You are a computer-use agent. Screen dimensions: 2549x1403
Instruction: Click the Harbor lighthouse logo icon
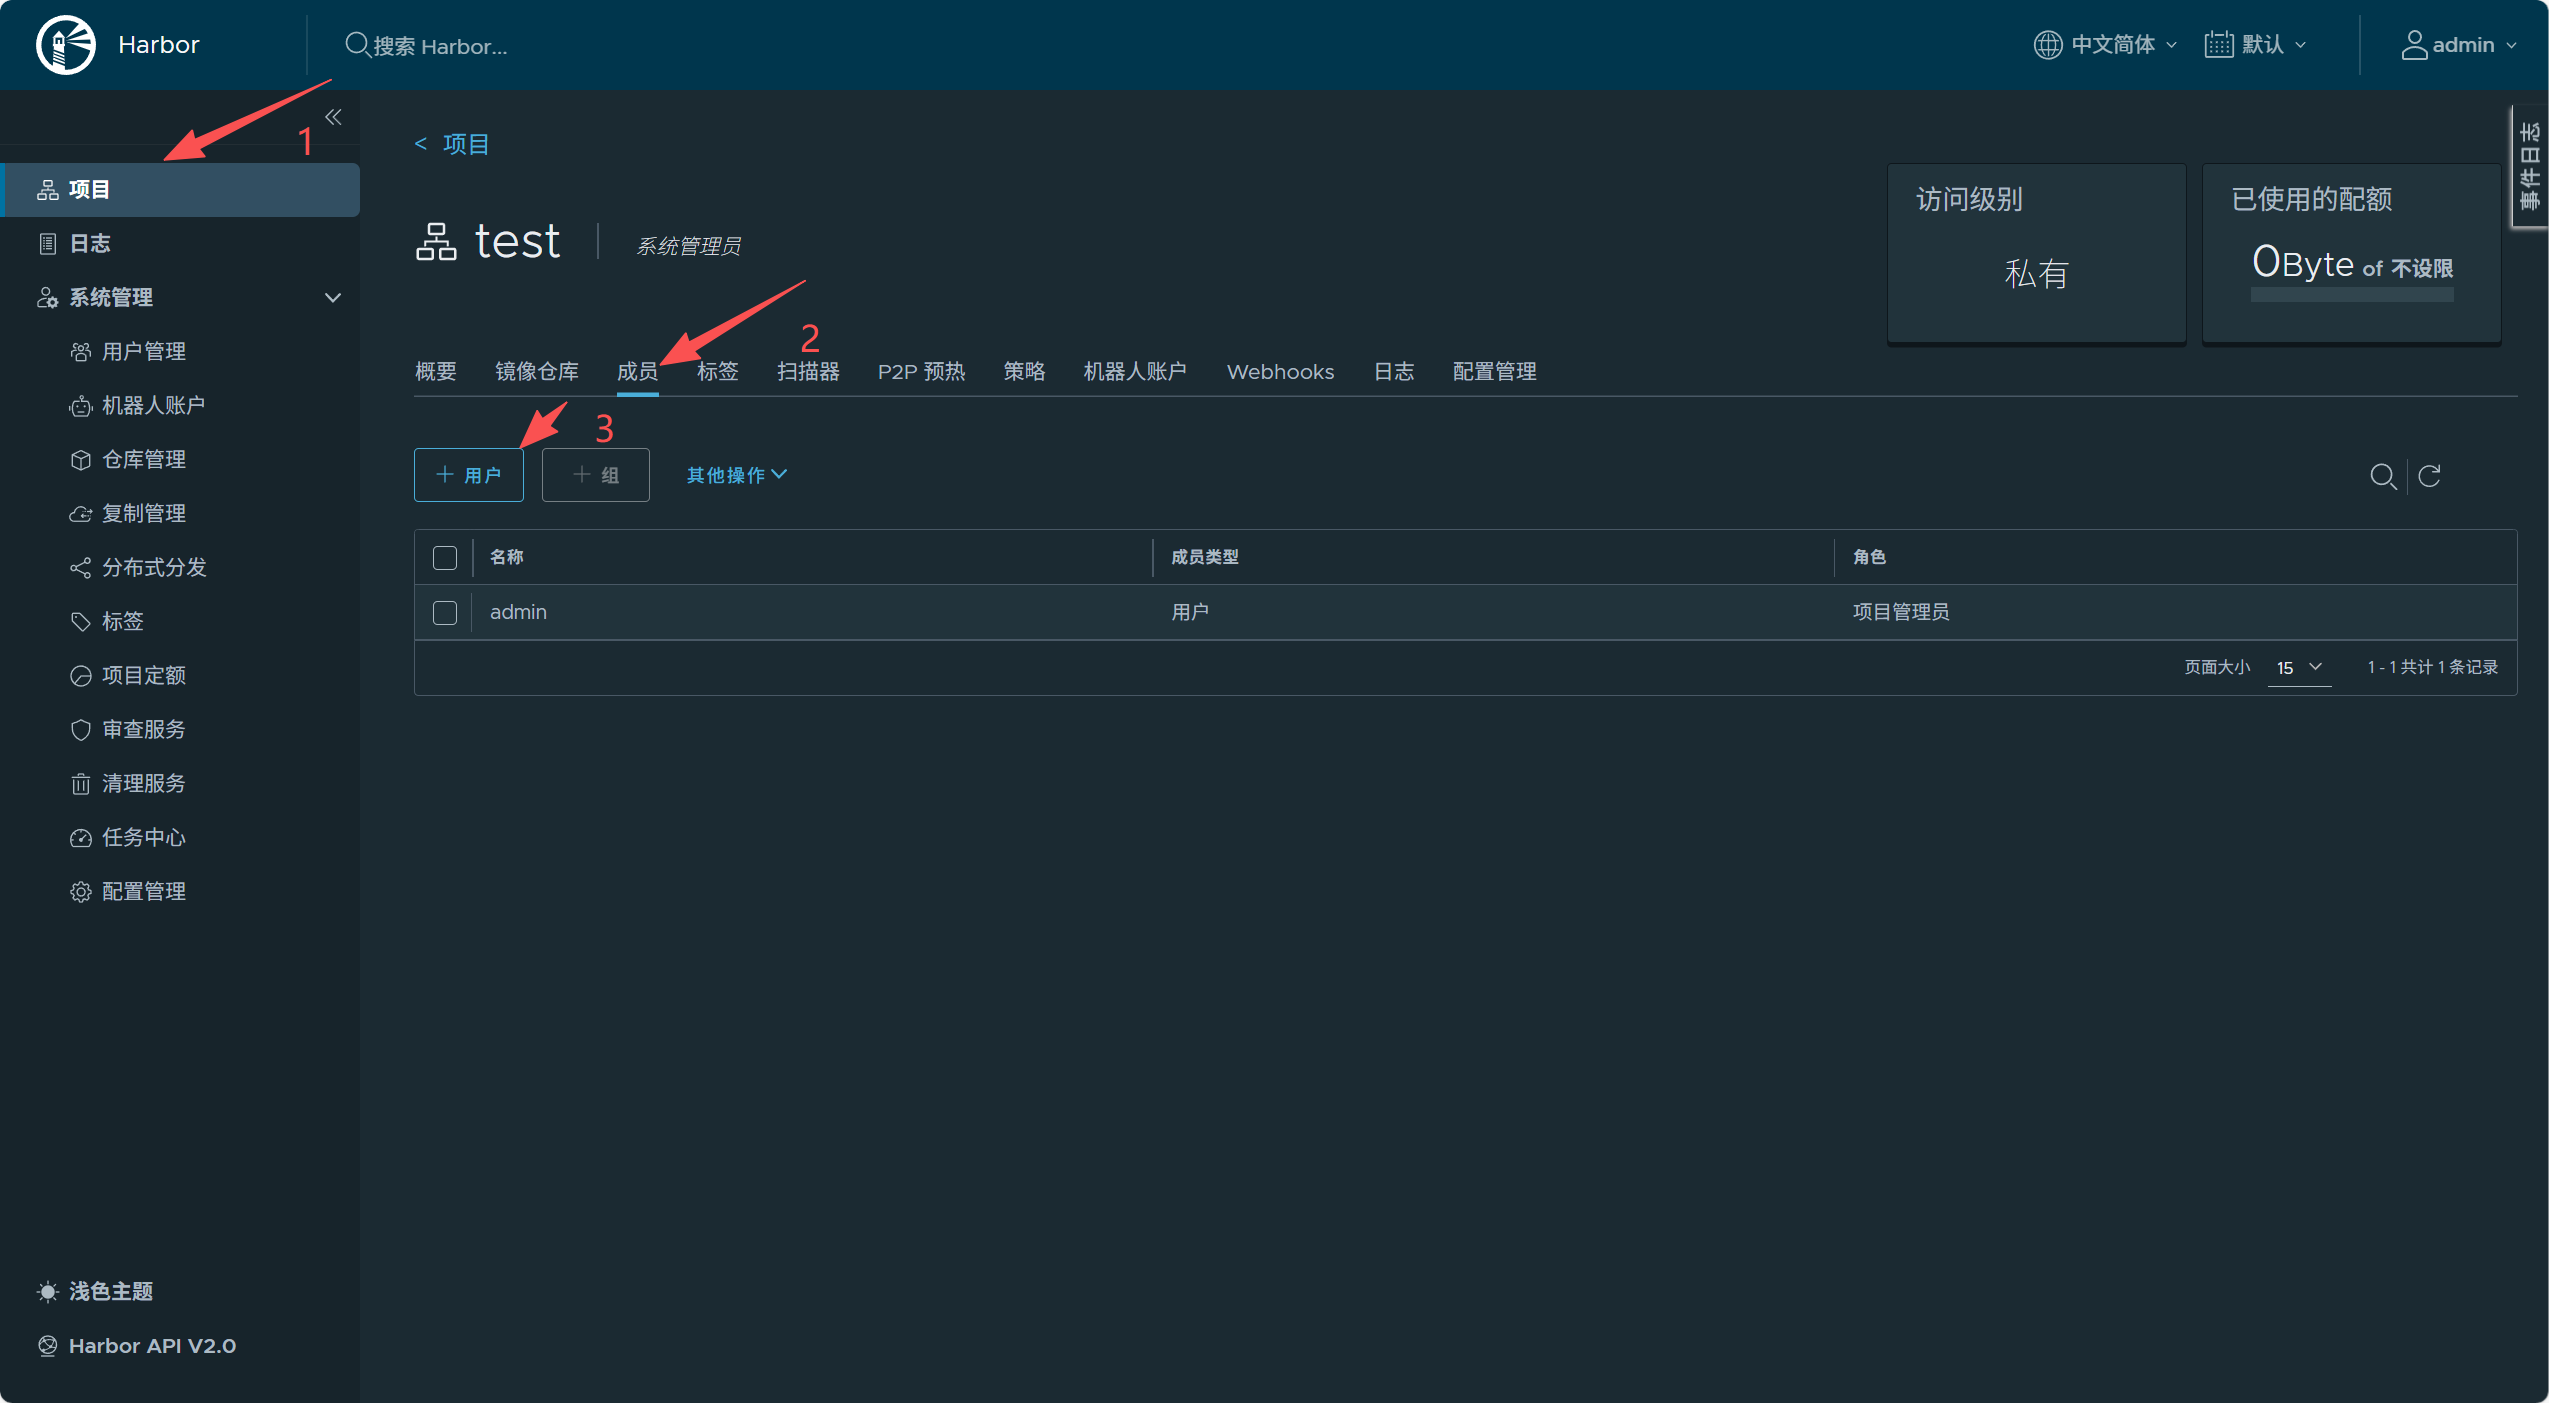tap(65, 45)
